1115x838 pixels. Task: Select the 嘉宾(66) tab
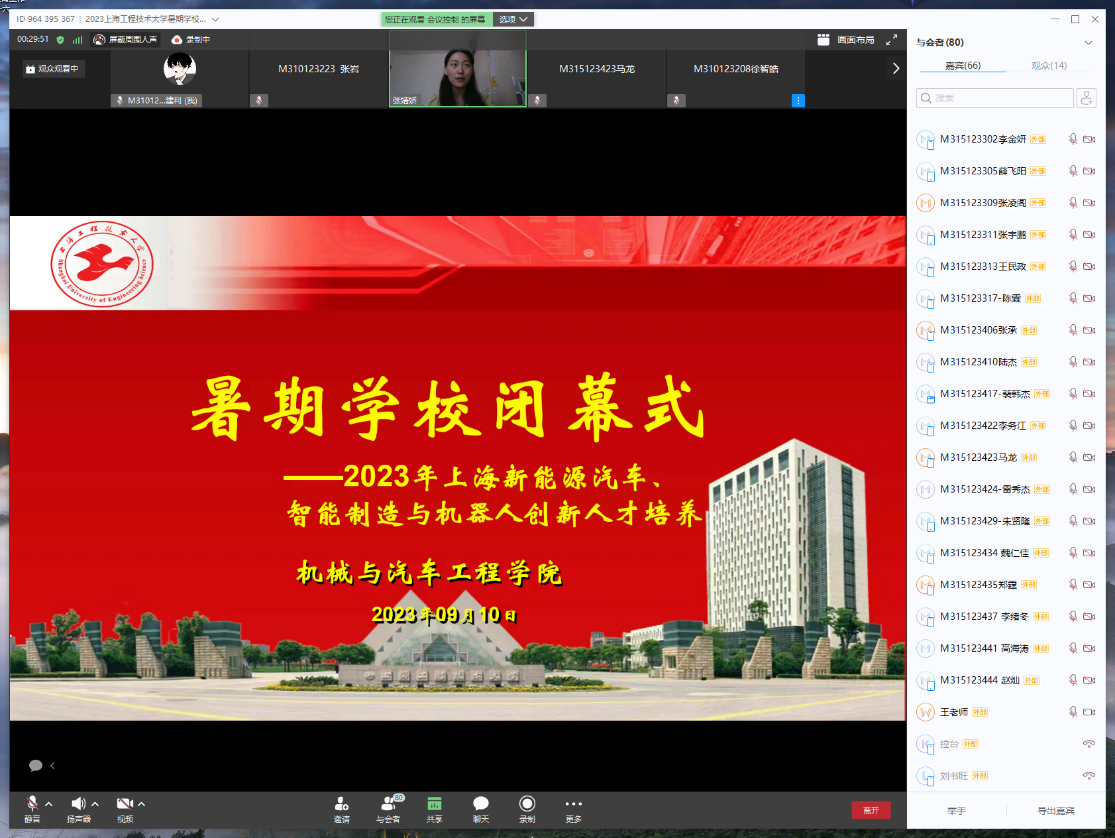click(x=962, y=66)
